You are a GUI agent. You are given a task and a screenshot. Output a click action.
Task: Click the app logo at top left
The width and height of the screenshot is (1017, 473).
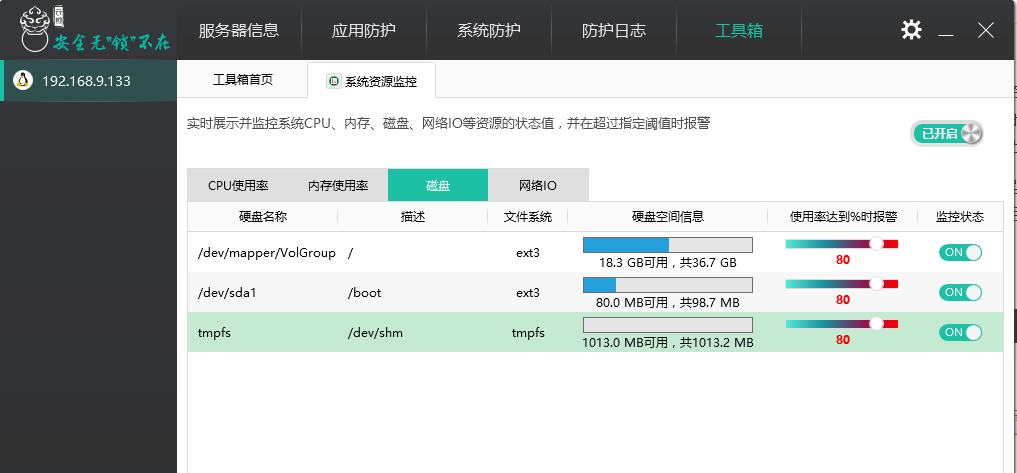point(95,30)
